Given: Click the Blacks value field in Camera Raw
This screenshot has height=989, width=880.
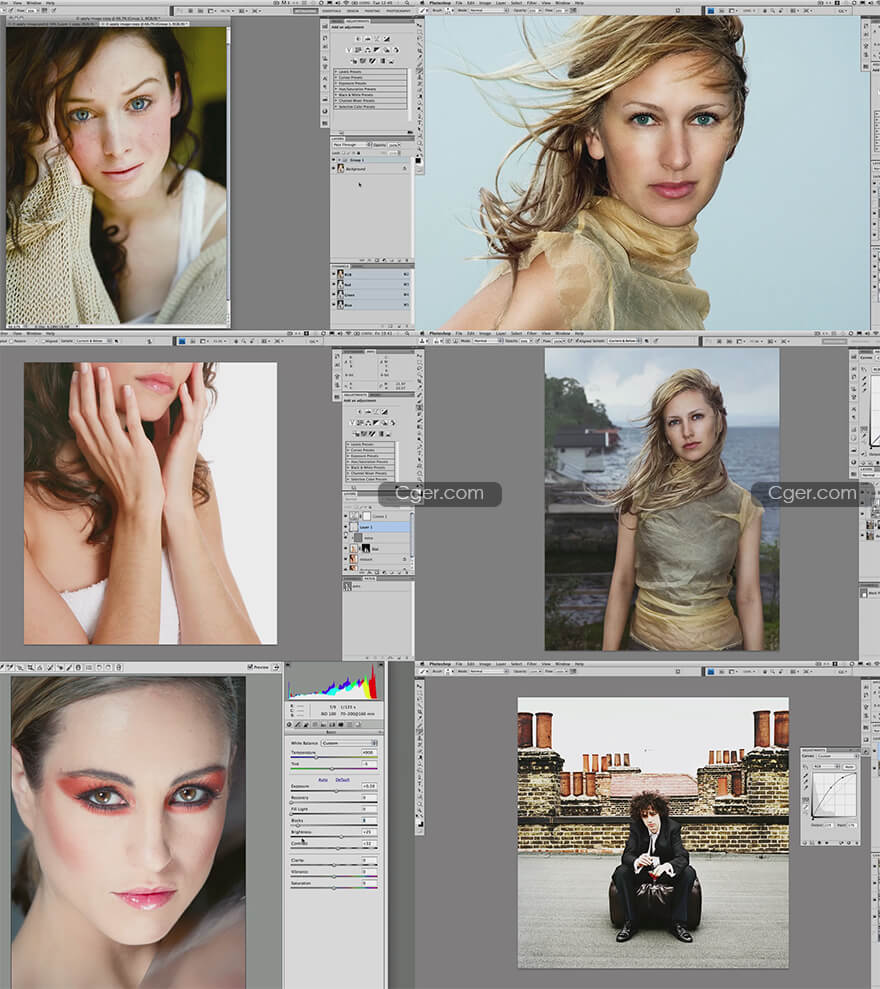Looking at the screenshot, I should click(368, 821).
